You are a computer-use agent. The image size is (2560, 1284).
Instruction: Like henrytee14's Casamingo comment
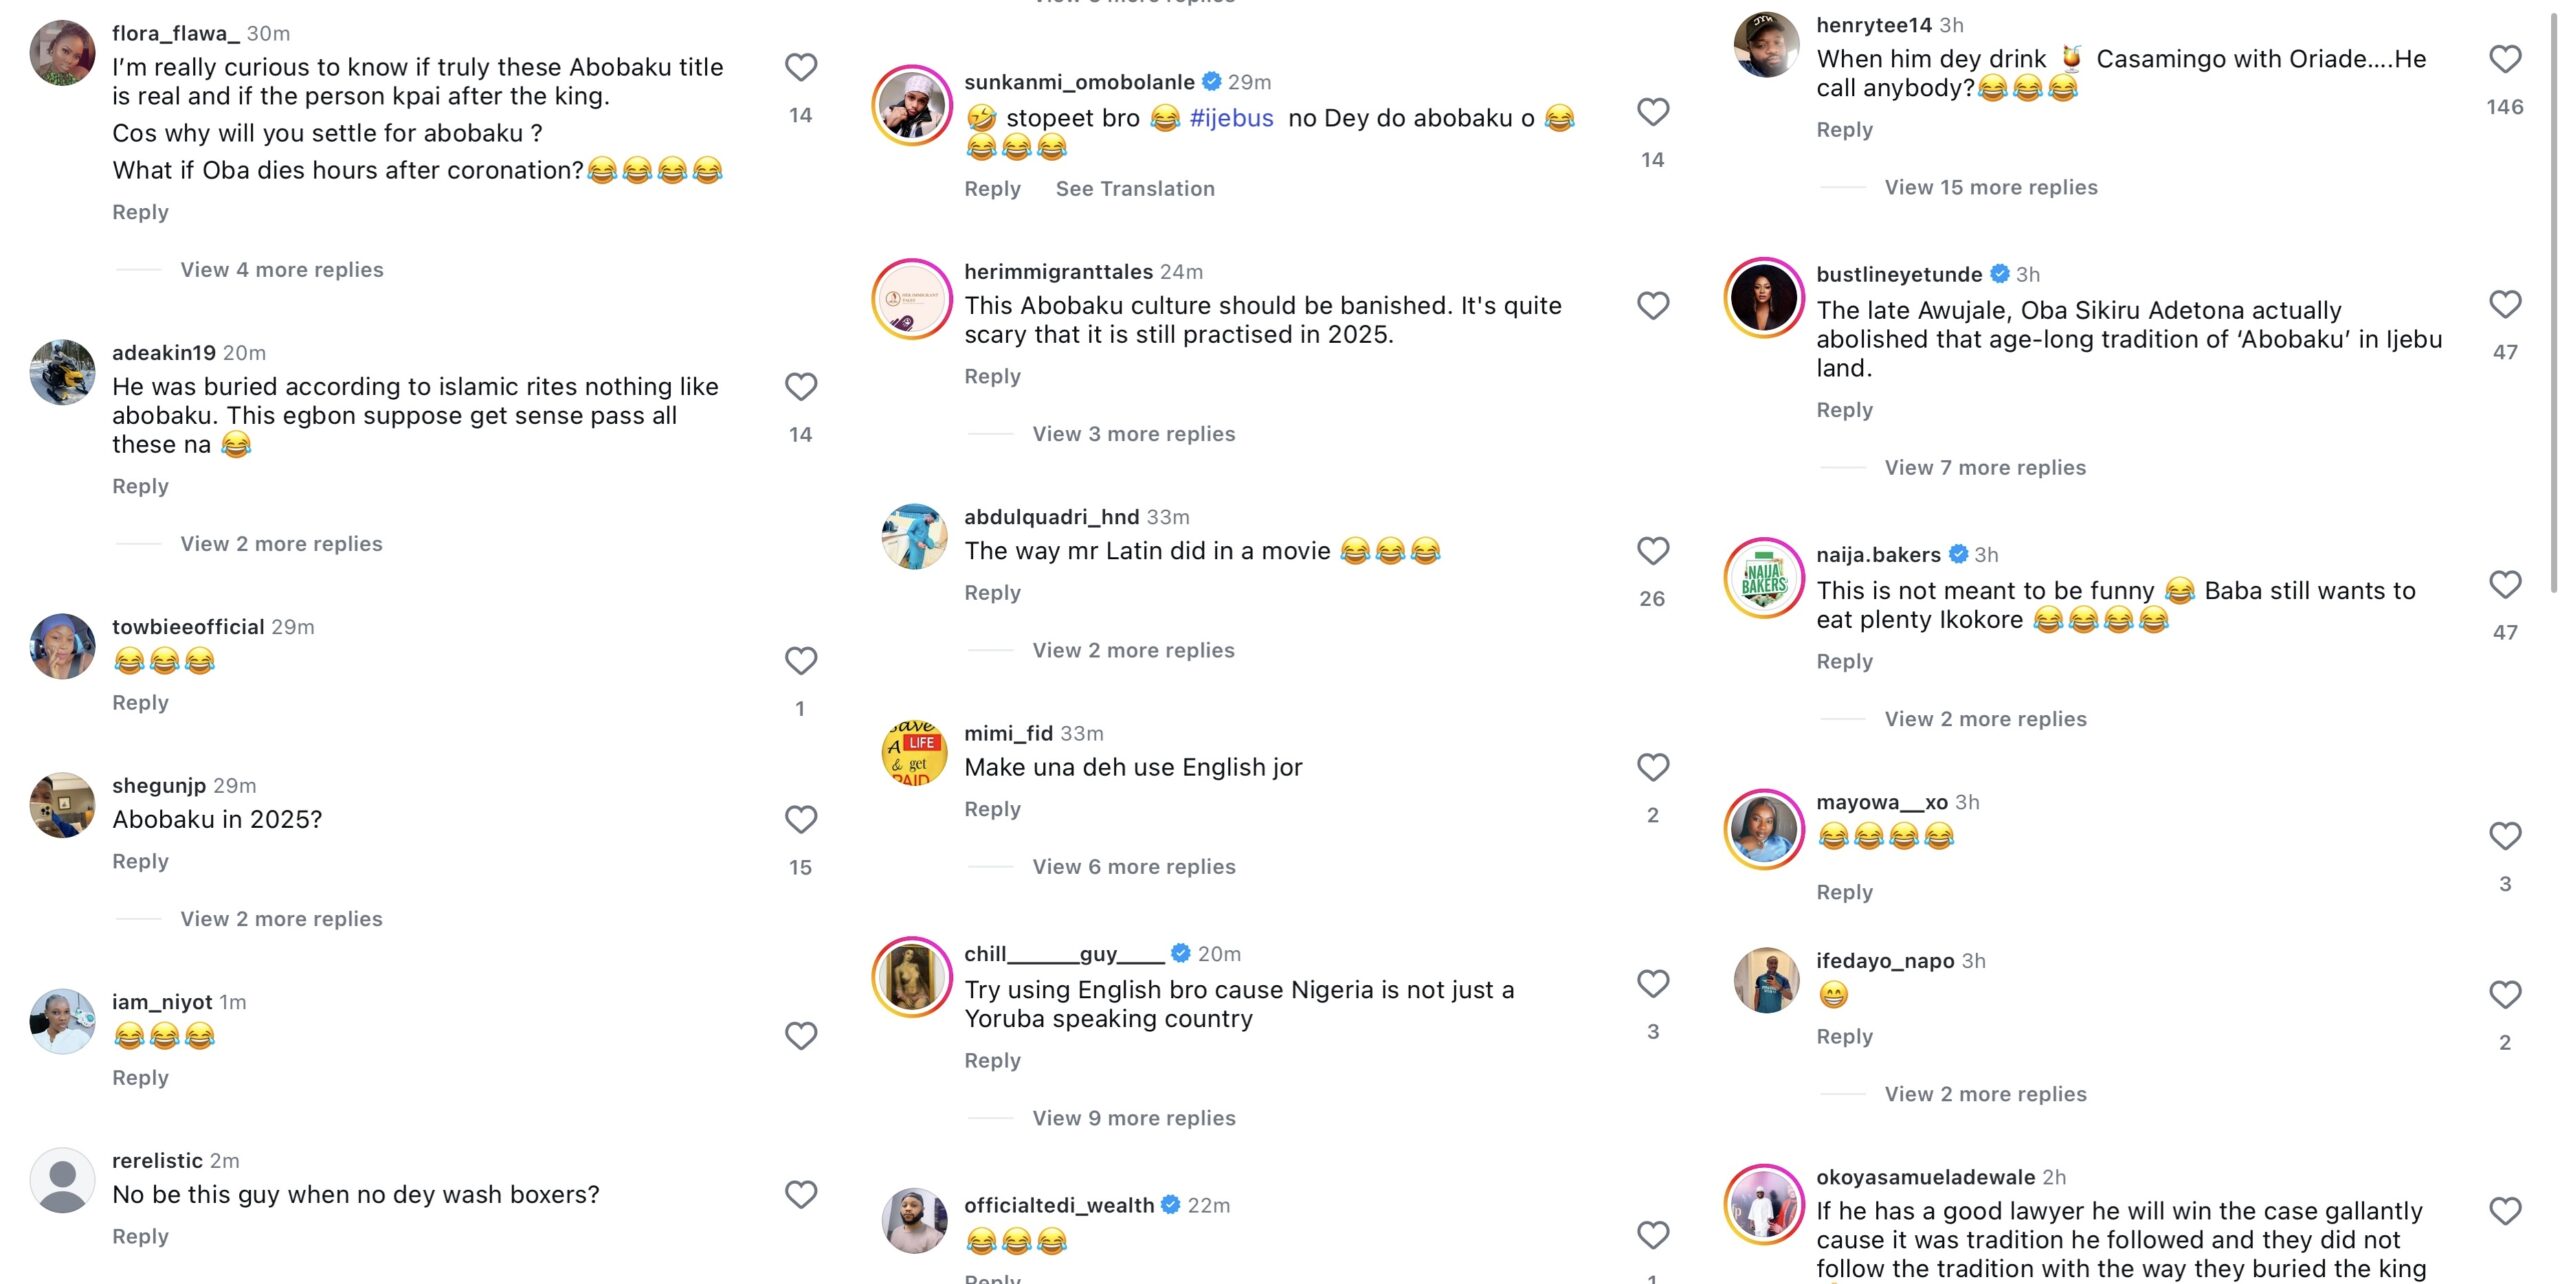[2504, 60]
